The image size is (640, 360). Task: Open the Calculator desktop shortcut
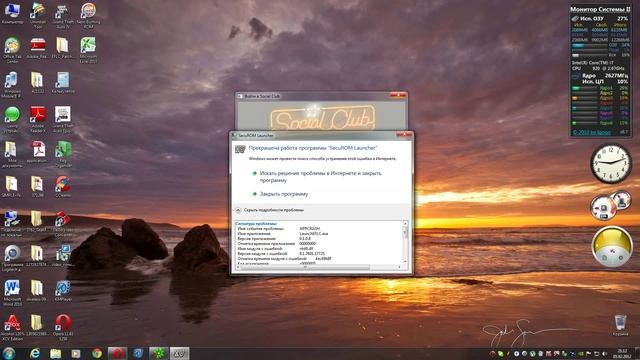click(x=63, y=83)
